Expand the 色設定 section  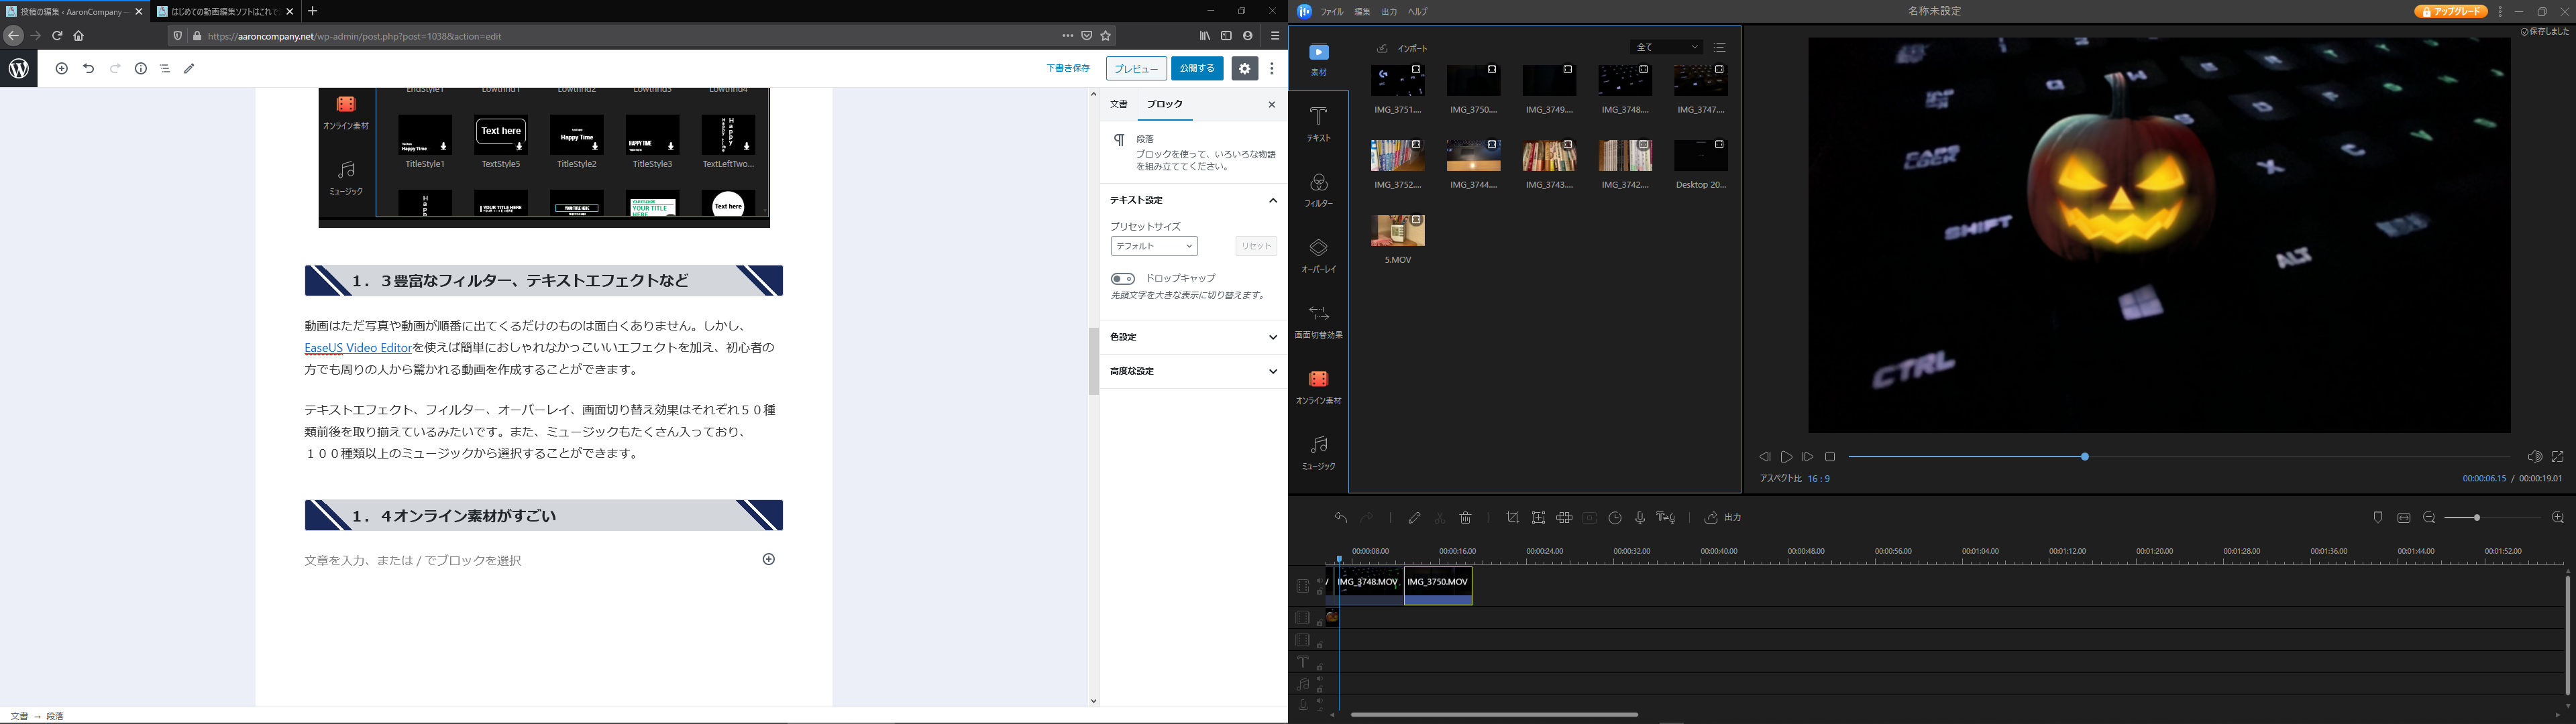pyautogui.click(x=1193, y=337)
